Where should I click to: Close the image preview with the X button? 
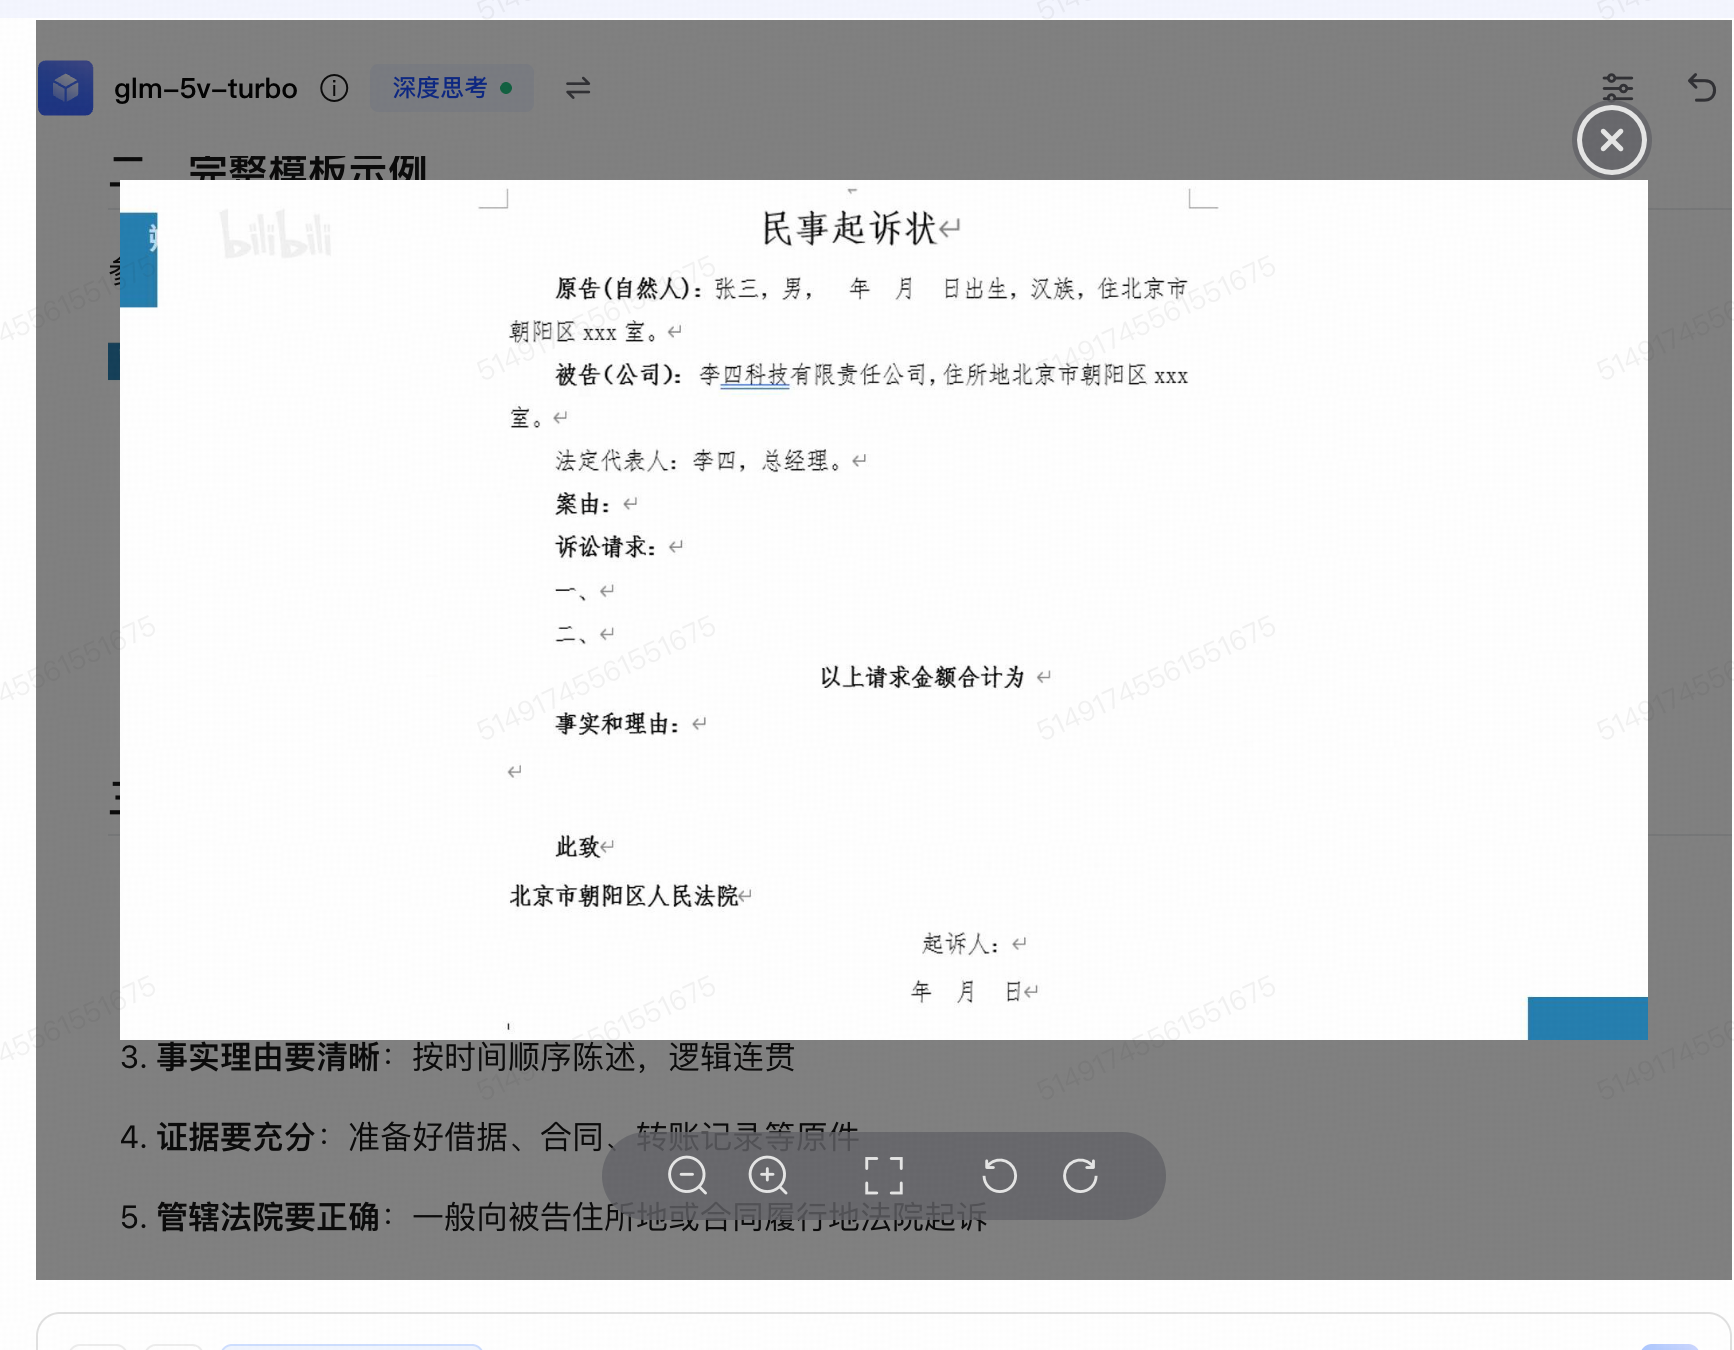(1611, 140)
